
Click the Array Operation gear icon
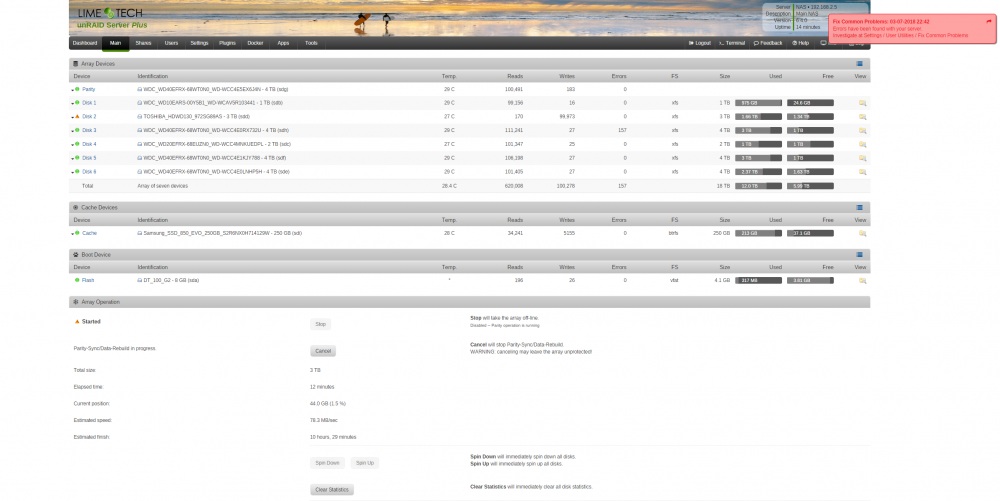(75, 302)
